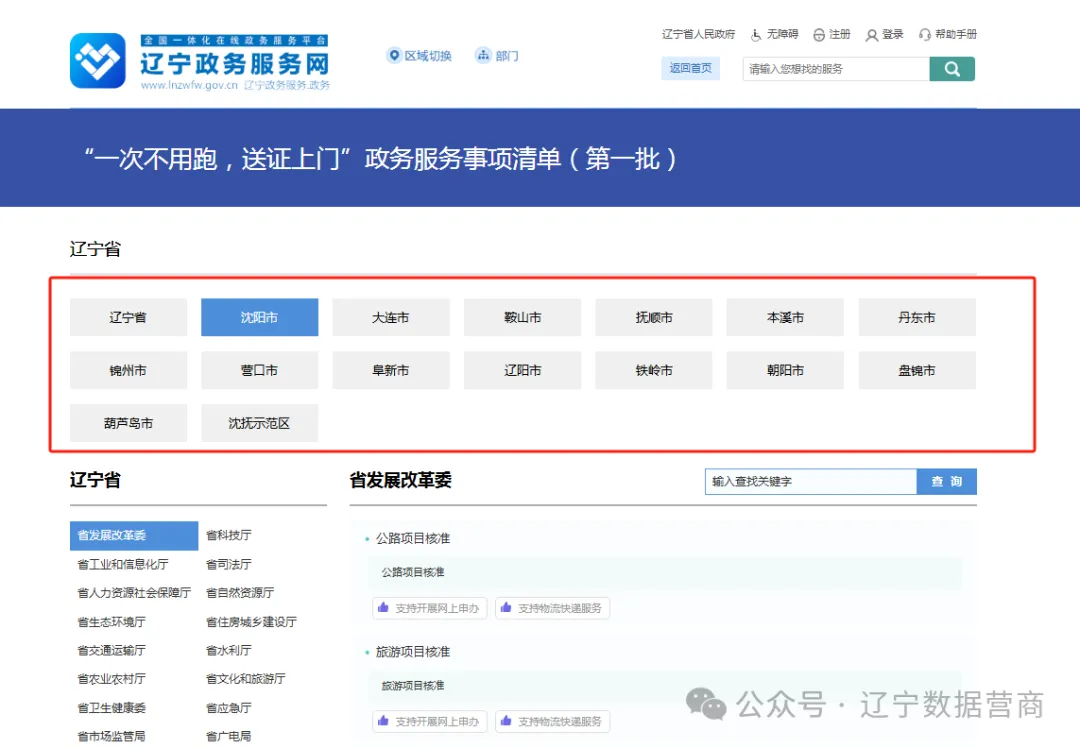Select the 沈阳市 city tab
This screenshot has width=1080, height=748.
coord(259,317)
